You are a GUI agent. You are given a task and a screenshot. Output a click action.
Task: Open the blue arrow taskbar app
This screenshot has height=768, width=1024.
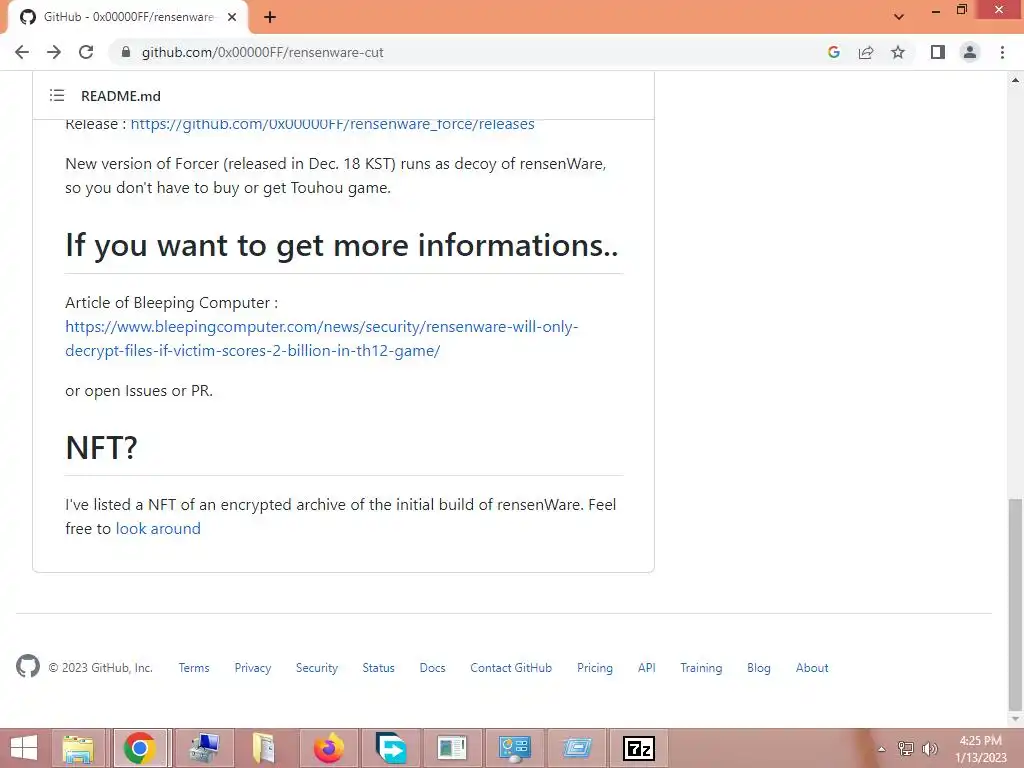[x=391, y=748]
